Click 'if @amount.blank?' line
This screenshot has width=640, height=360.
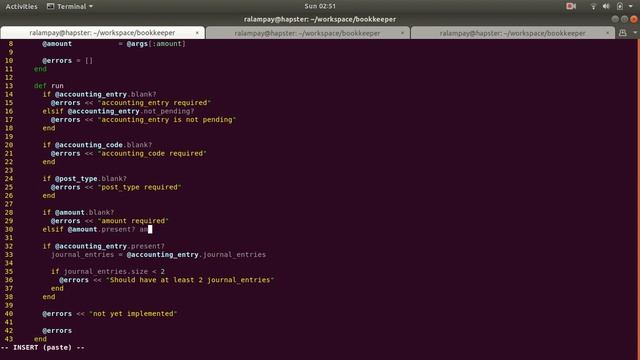pos(78,213)
